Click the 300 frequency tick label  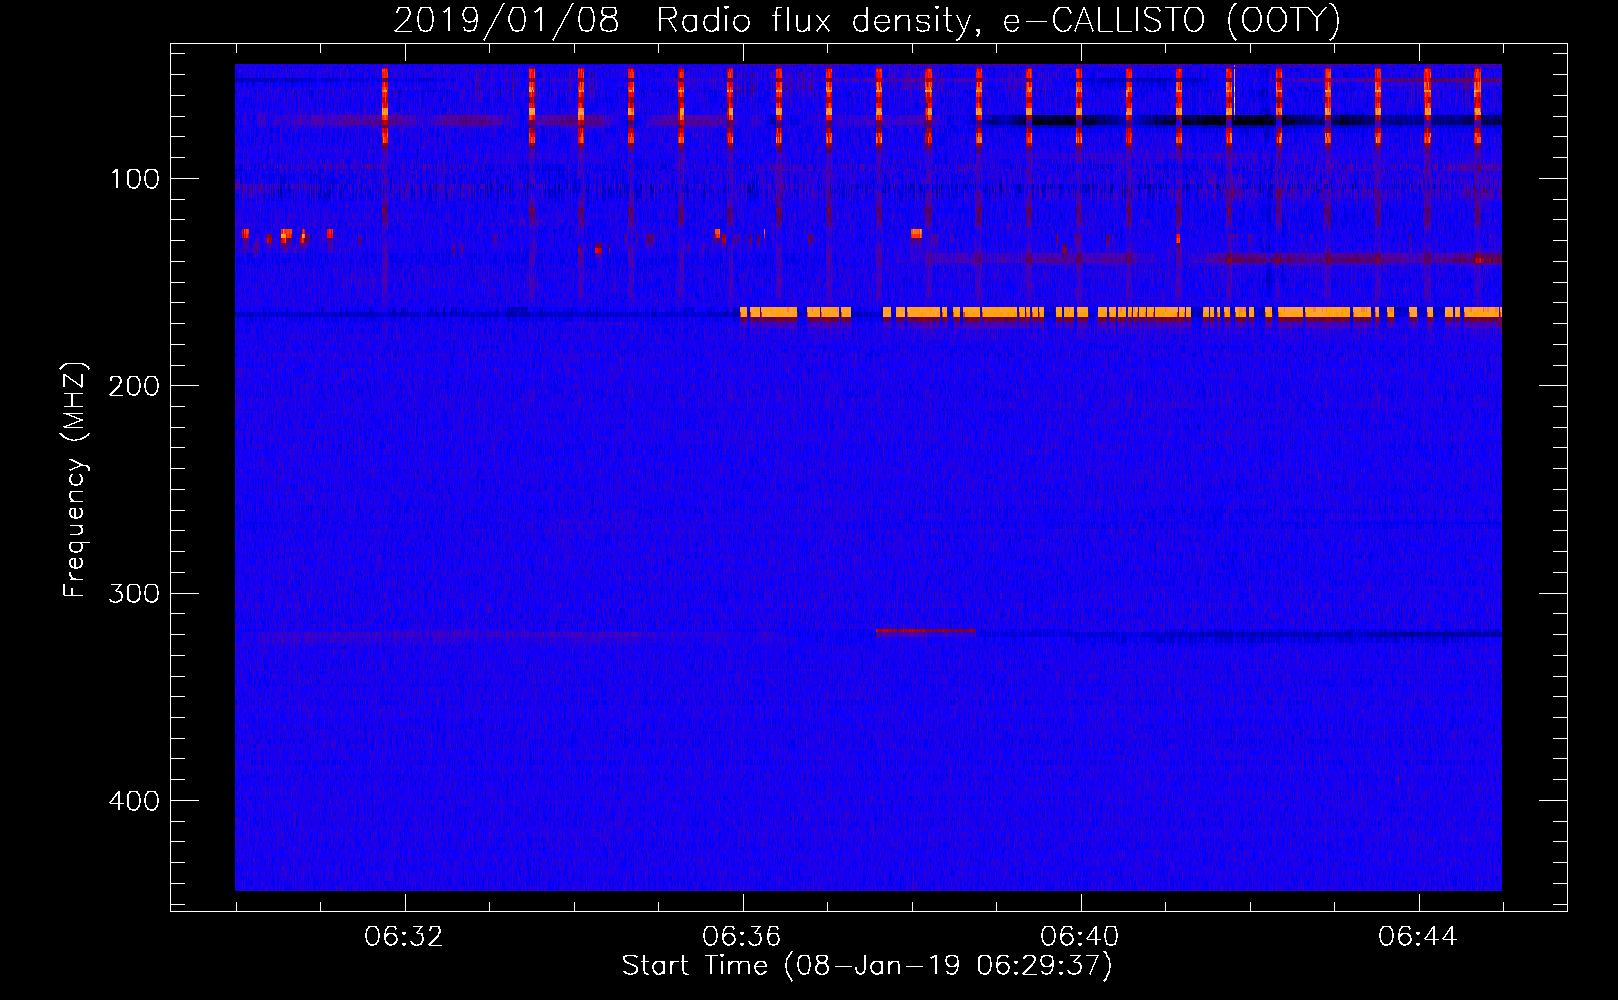(134, 593)
